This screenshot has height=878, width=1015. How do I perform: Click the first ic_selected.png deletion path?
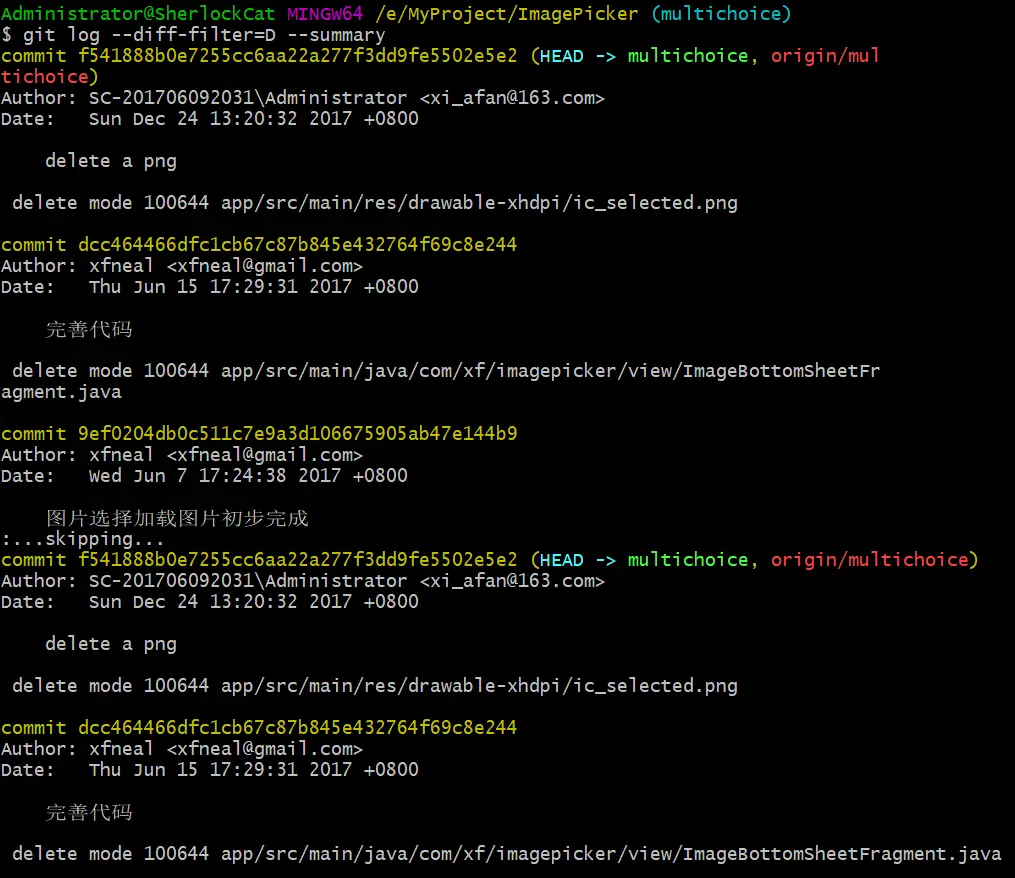pos(479,203)
